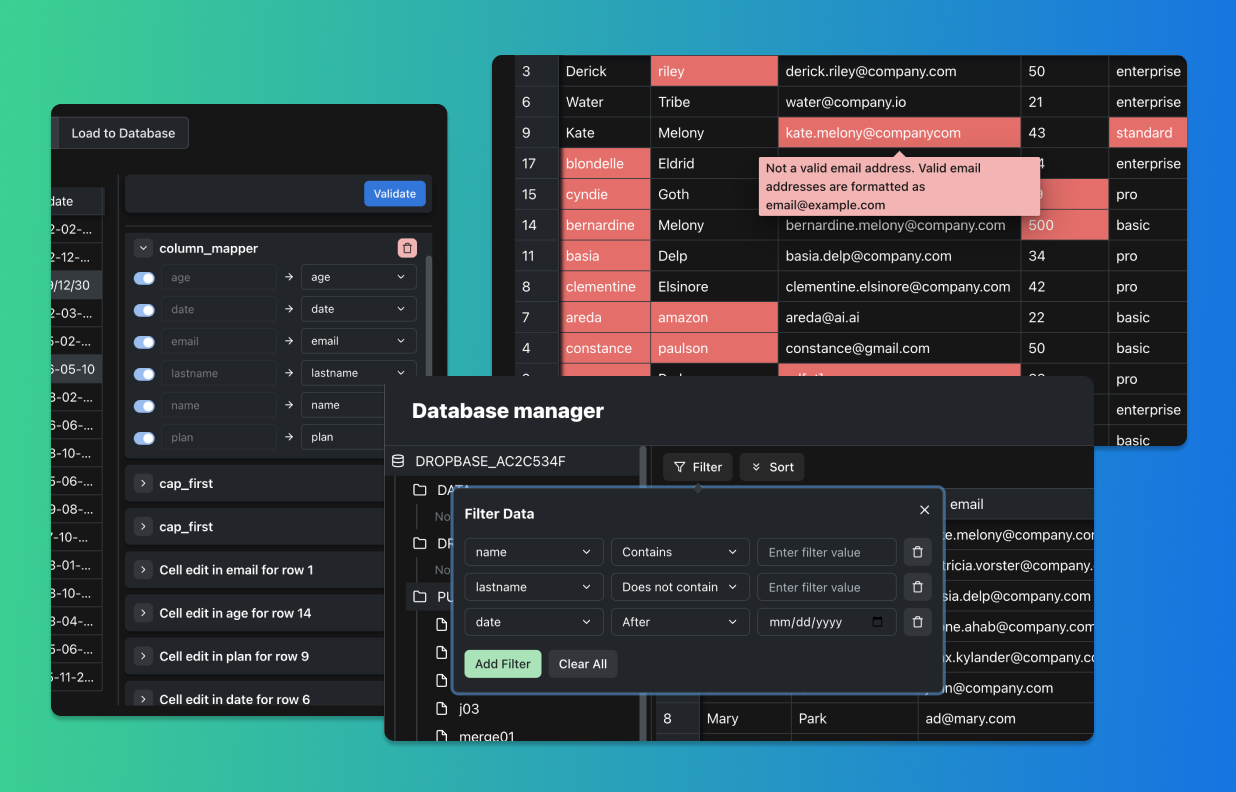Viewport: 1236px width, 792px height.
Task: Open the Contains operator dropdown
Action: (680, 551)
